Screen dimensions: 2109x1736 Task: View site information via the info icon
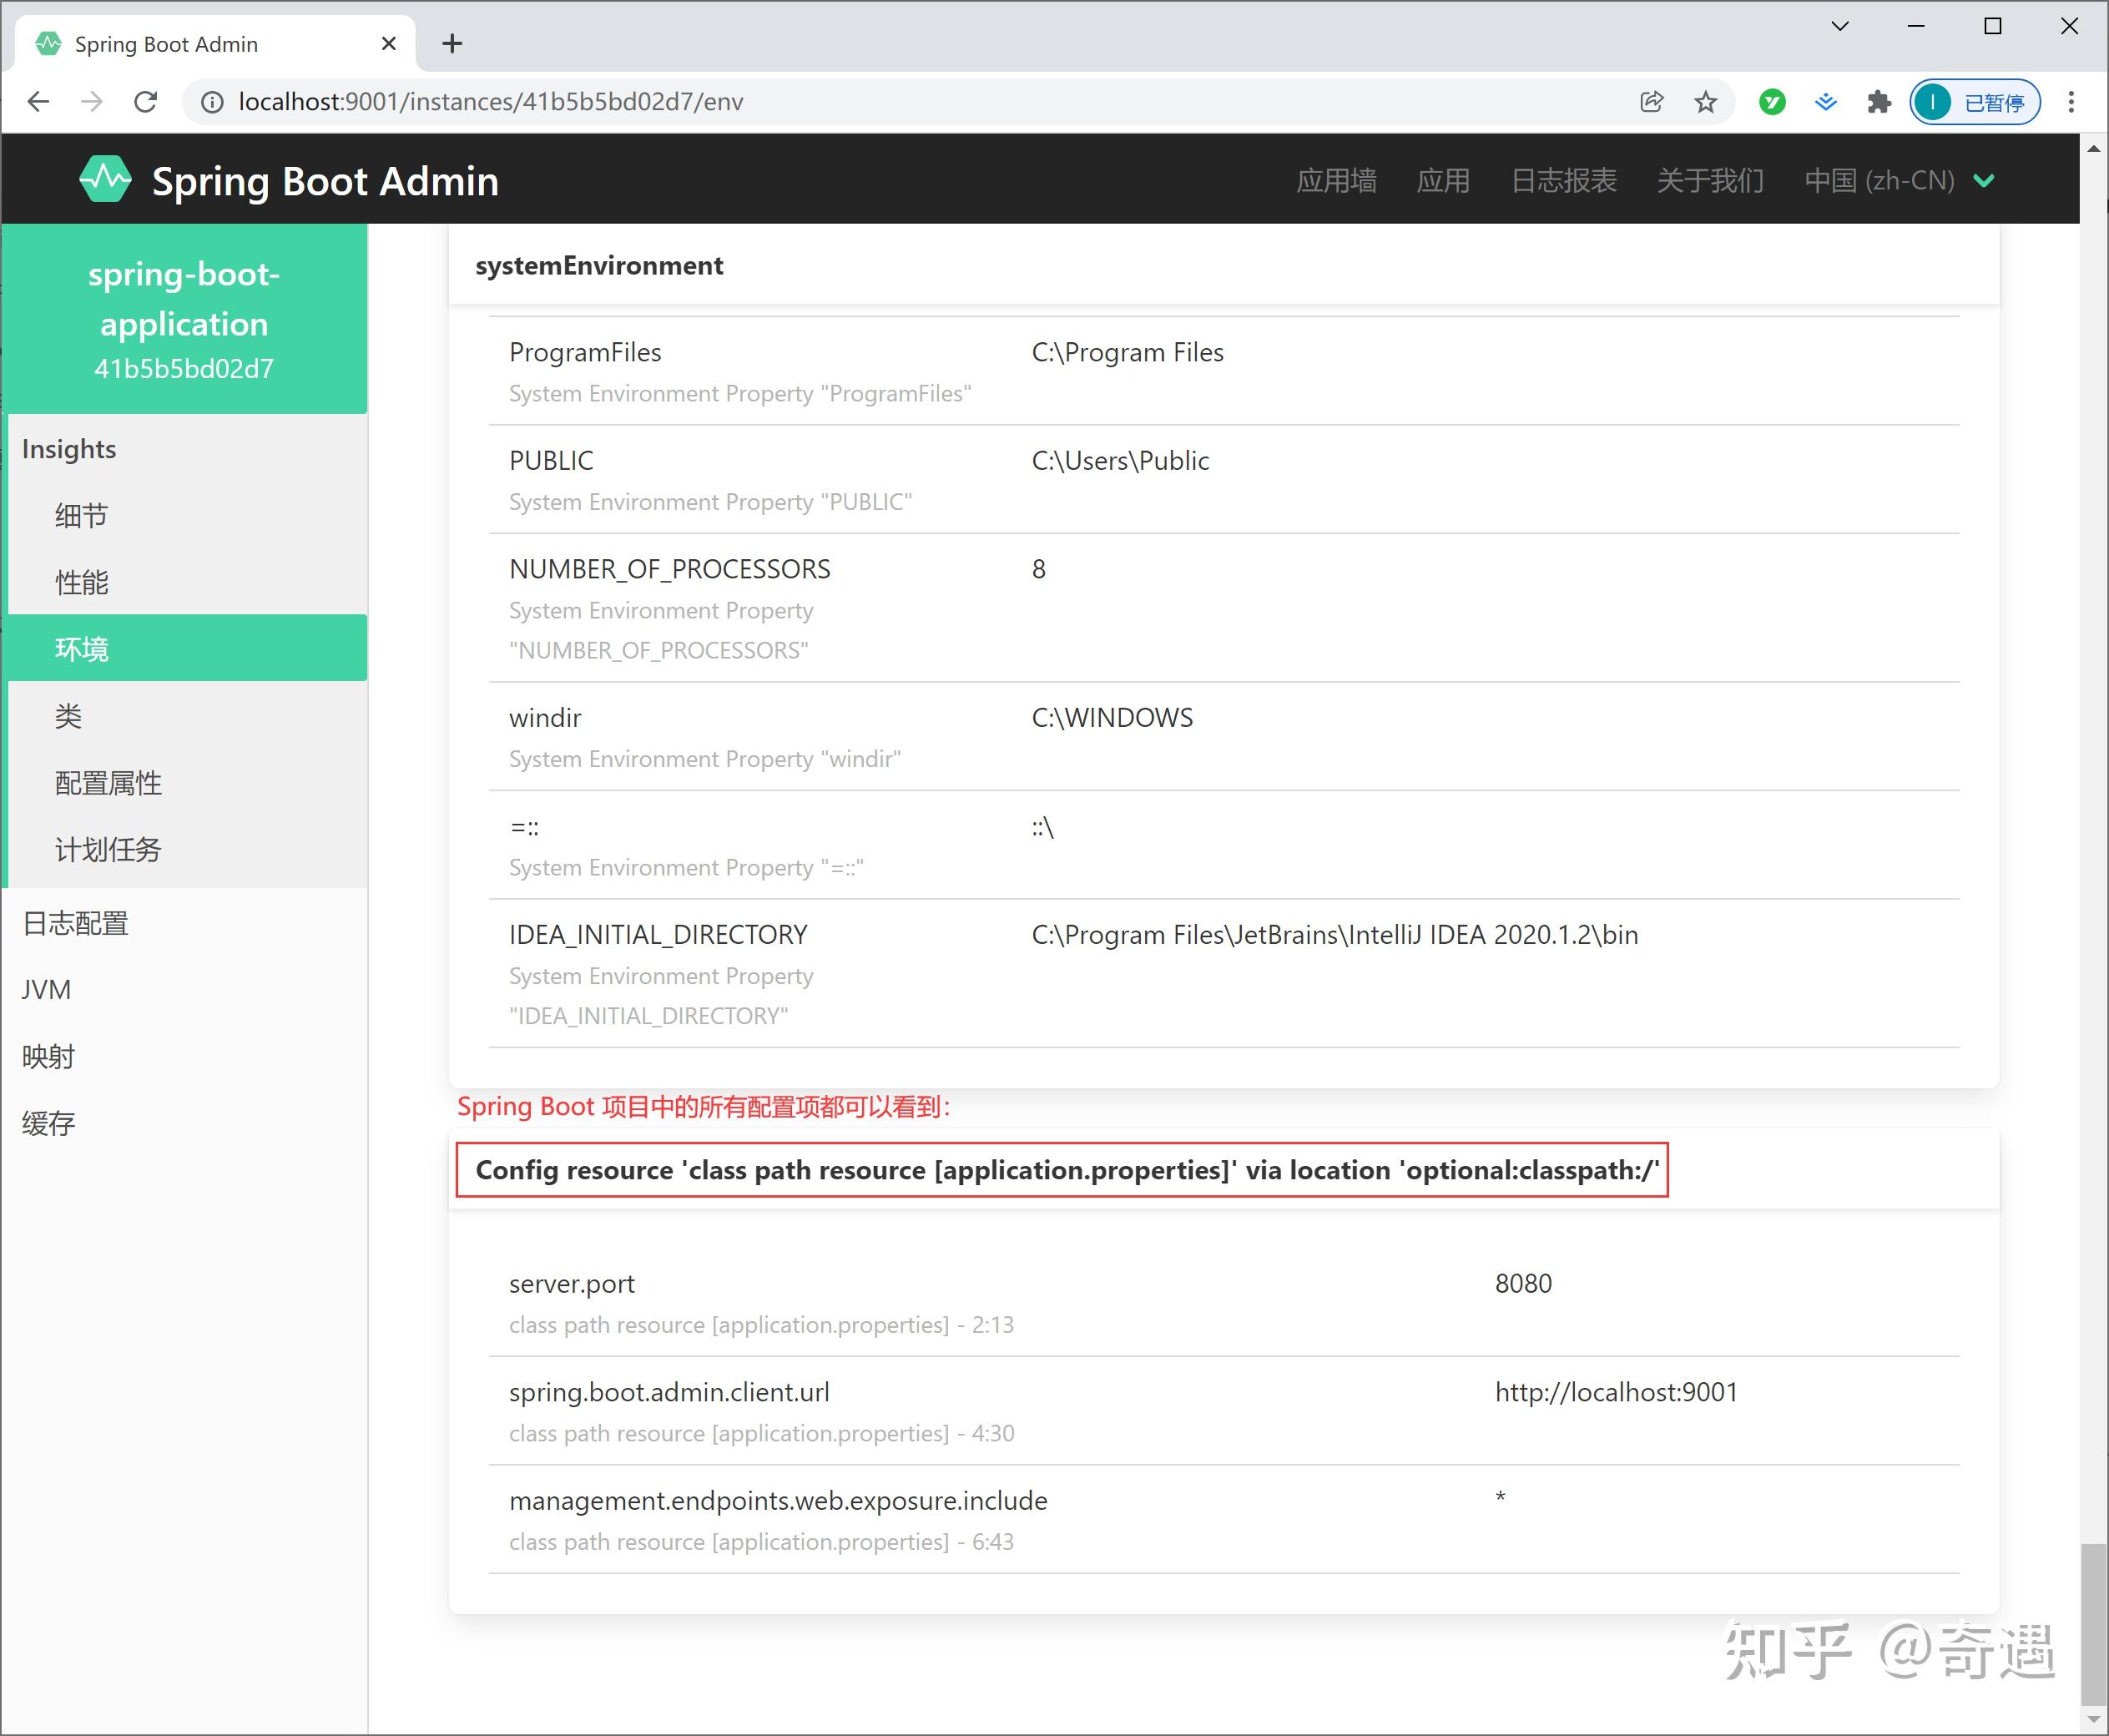(x=211, y=101)
